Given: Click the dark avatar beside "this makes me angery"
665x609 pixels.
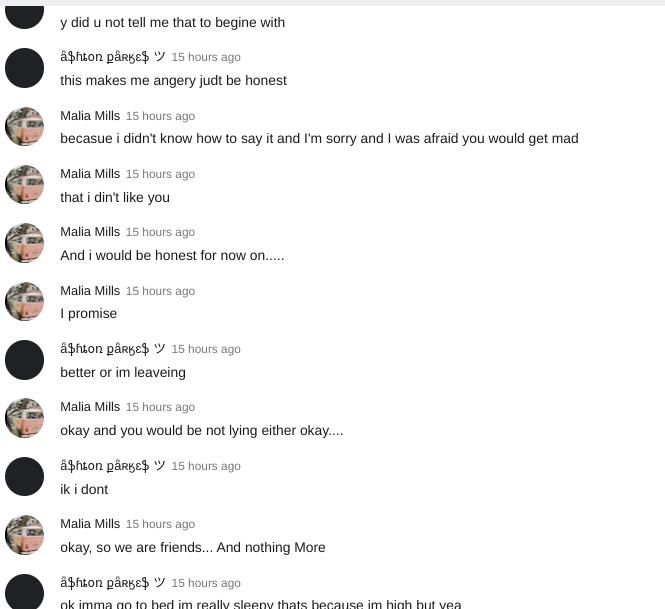Looking at the screenshot, I should (25, 68).
